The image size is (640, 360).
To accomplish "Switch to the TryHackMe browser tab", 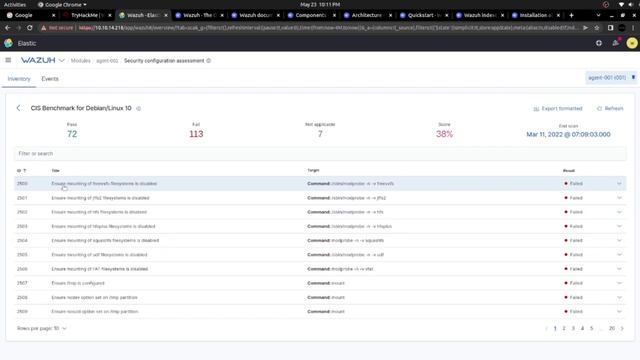I will [87, 15].
